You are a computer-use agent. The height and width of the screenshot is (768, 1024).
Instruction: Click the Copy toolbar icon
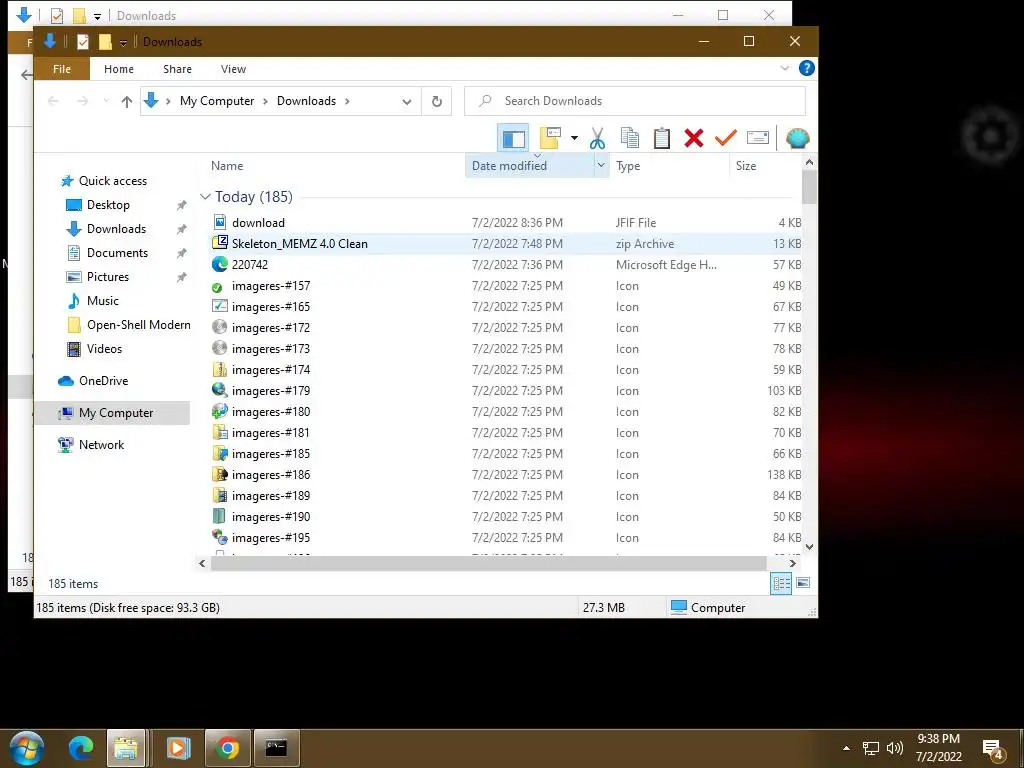point(630,138)
